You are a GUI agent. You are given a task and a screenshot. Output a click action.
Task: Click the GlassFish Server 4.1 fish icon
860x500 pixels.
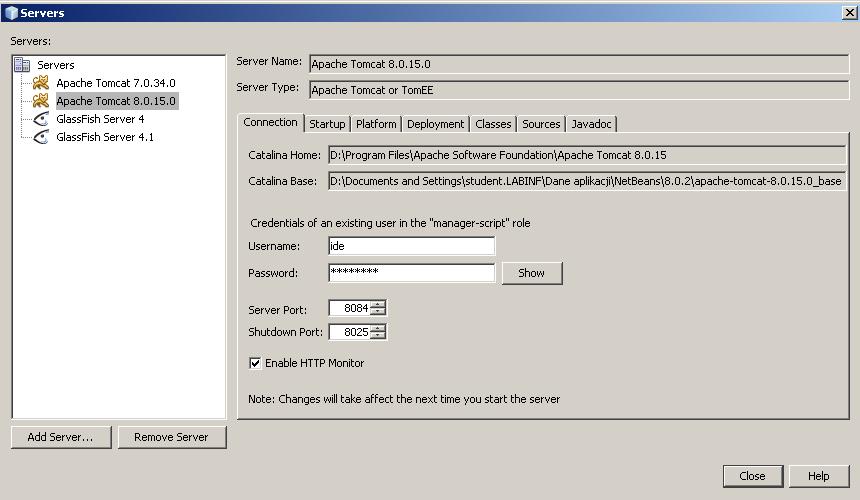tap(41, 137)
